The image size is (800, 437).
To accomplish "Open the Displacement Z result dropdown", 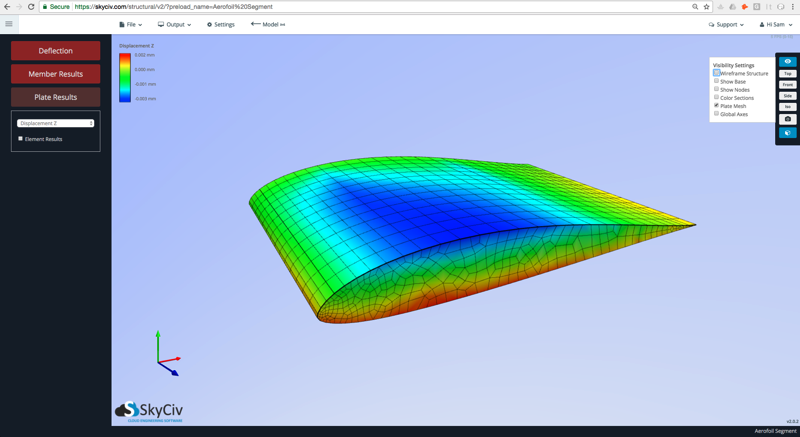I will tap(56, 123).
